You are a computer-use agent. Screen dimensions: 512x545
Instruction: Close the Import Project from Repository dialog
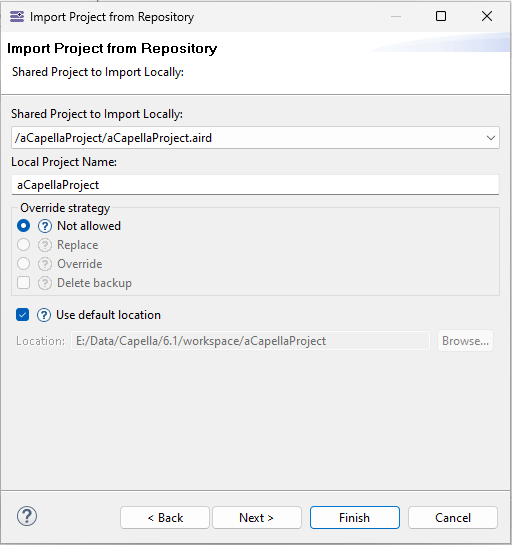coord(487,16)
